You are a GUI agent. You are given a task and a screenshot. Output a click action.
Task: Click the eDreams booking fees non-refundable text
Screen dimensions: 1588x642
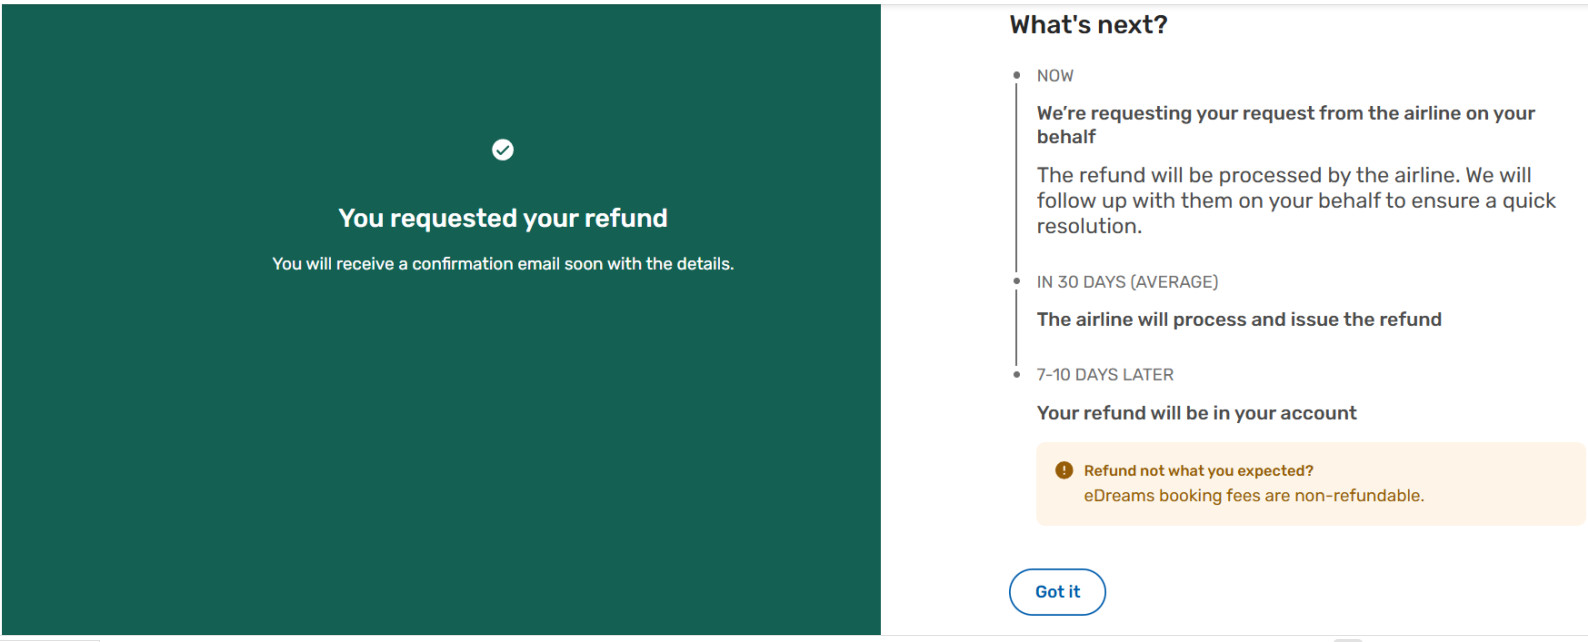click(x=1253, y=496)
